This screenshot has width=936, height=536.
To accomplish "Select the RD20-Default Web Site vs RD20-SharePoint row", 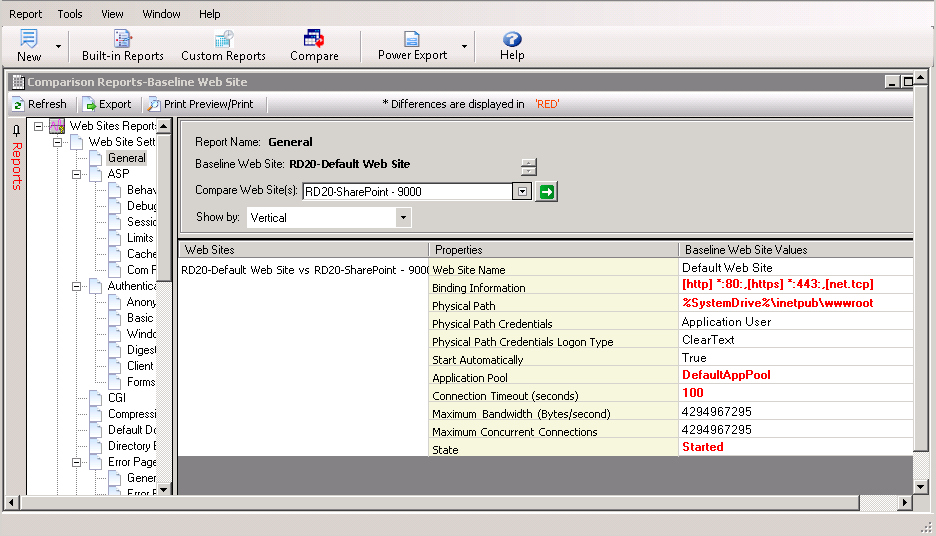I will [304, 270].
